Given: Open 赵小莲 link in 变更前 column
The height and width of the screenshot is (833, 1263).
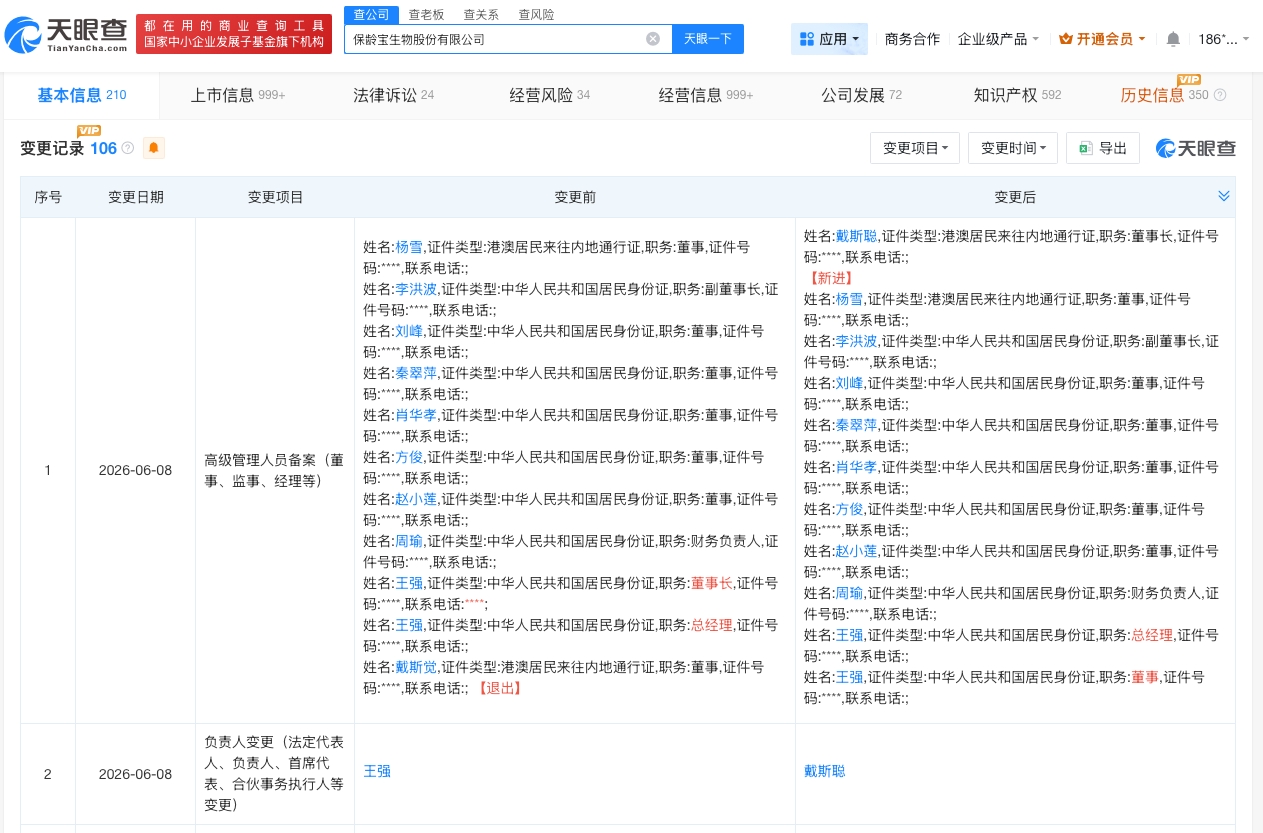Looking at the screenshot, I should tap(416, 499).
